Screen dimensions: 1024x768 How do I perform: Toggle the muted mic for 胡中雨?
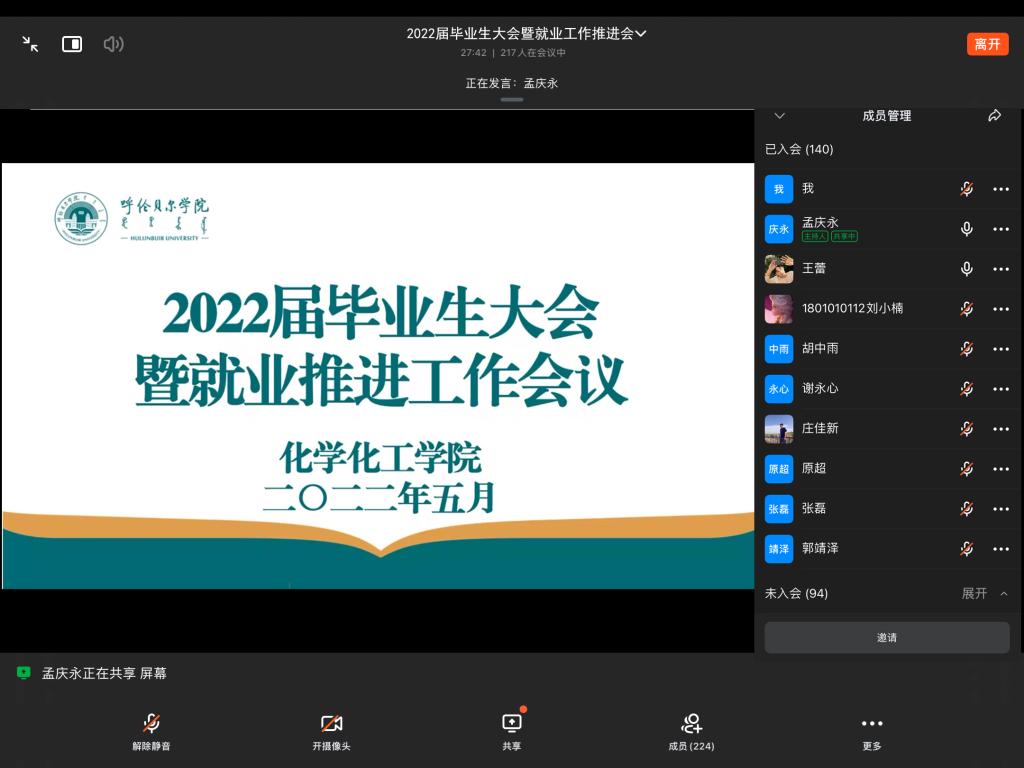coord(966,349)
